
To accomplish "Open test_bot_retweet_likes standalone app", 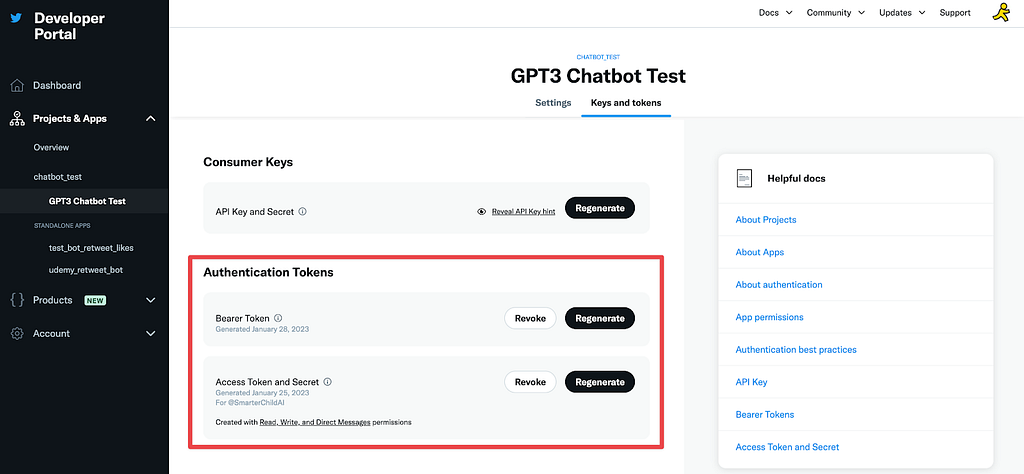I will coord(91,248).
